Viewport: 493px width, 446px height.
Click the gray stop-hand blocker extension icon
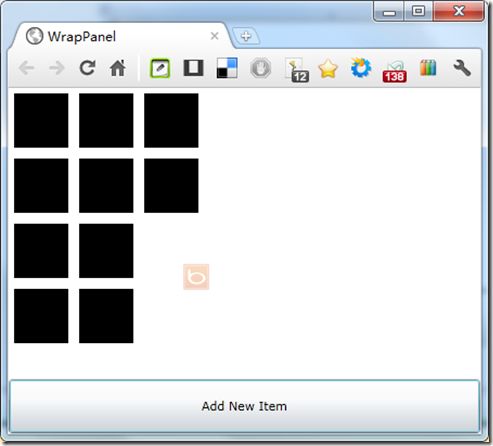[261, 68]
